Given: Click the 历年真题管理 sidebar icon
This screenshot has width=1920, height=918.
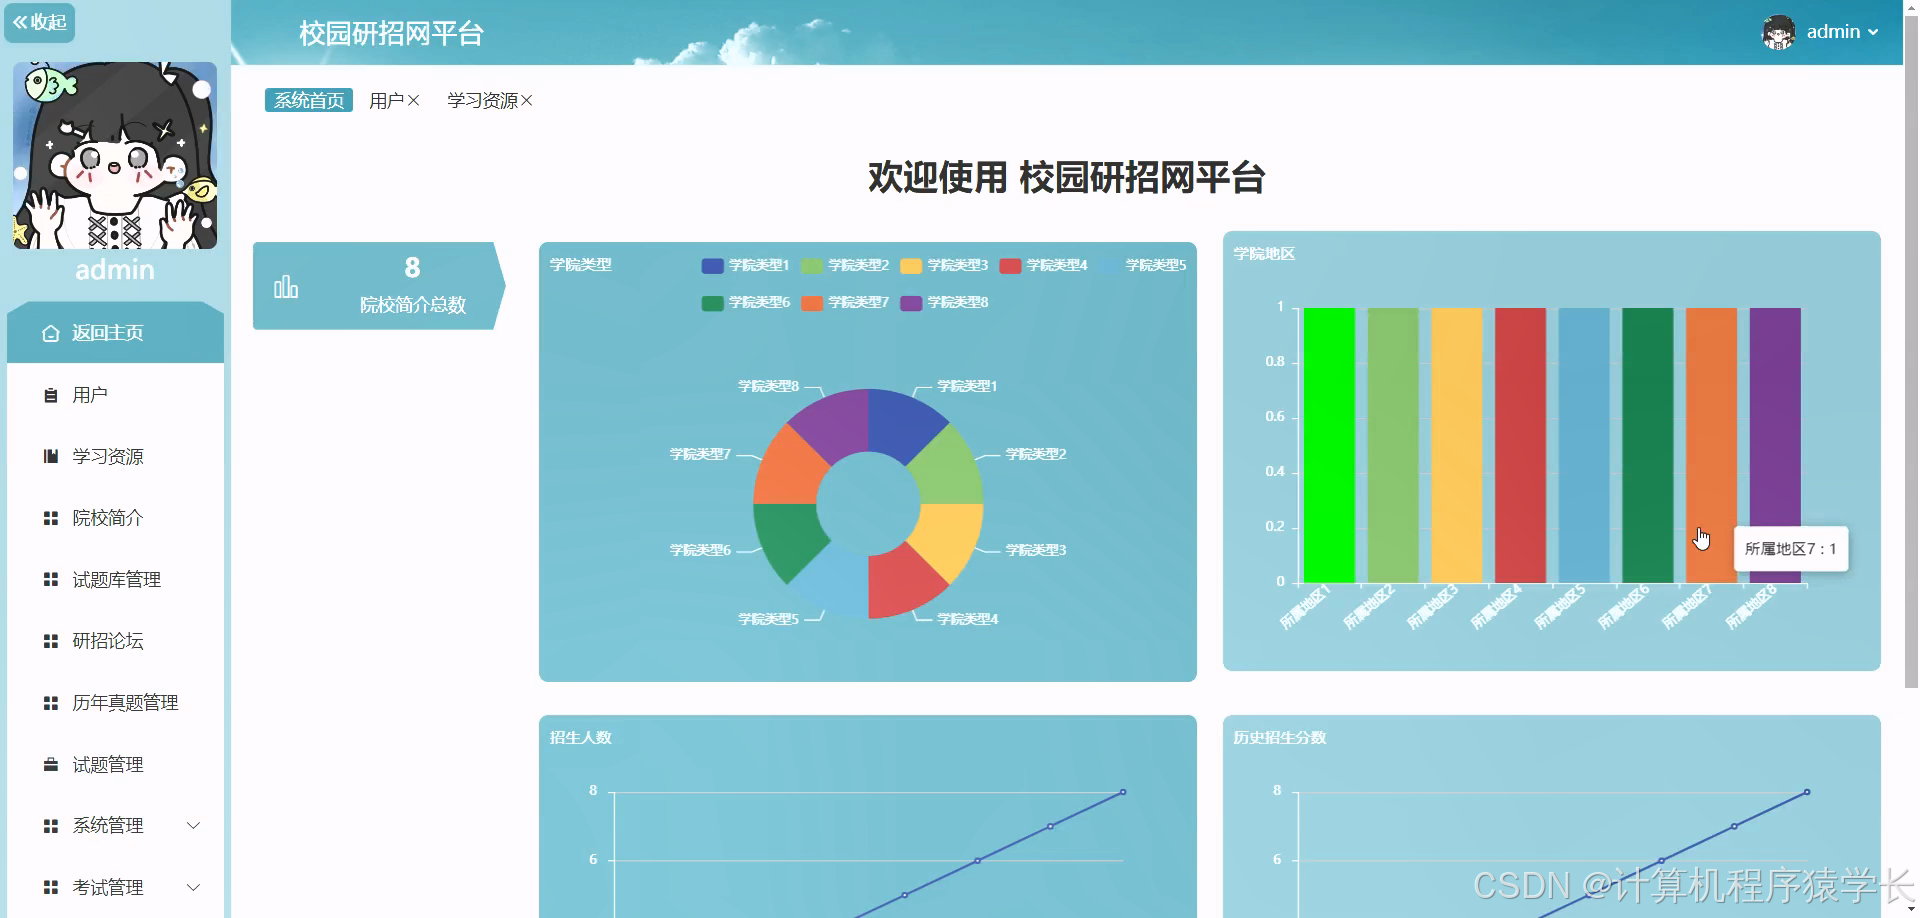Looking at the screenshot, I should [x=51, y=702].
